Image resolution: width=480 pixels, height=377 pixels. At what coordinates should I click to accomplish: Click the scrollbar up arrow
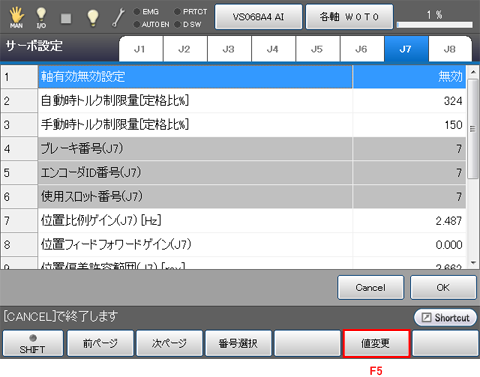(x=473, y=72)
